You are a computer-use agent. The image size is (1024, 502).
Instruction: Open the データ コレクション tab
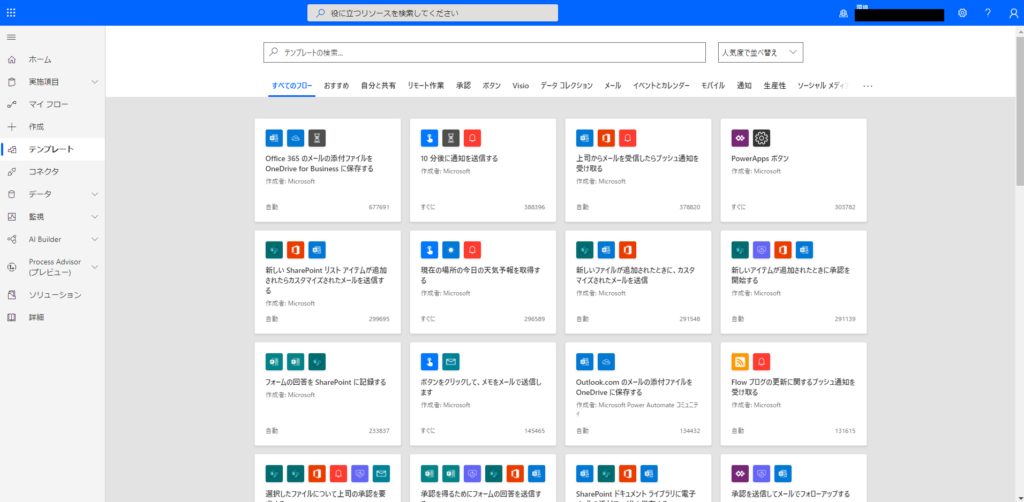click(567, 86)
